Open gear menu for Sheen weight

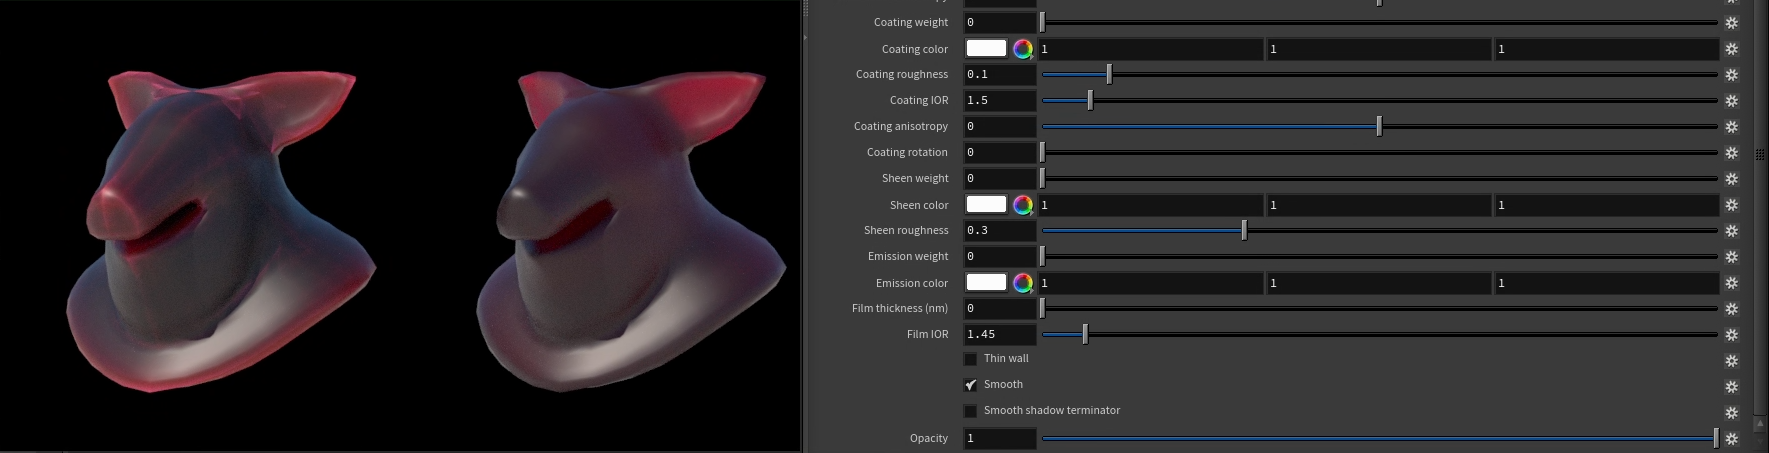tap(1732, 179)
